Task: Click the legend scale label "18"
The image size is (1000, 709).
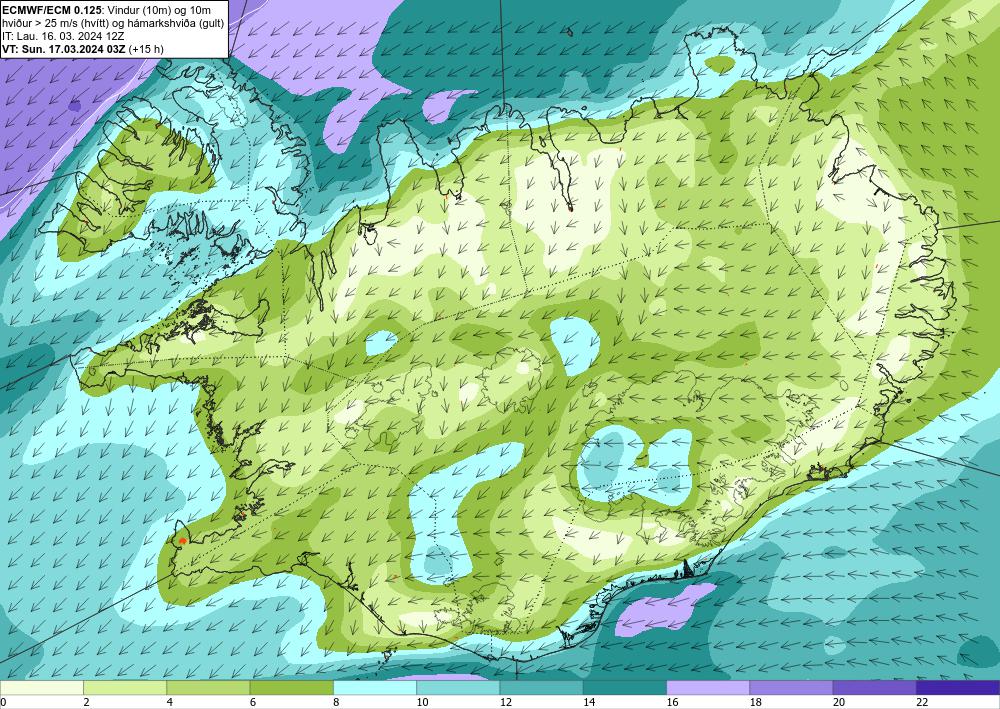Action: click(756, 703)
